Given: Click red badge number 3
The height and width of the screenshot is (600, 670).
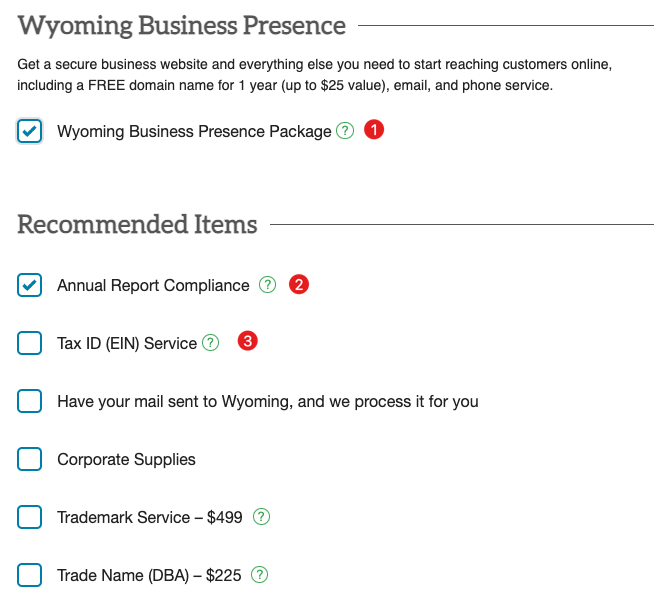Looking at the screenshot, I should (x=247, y=341).
